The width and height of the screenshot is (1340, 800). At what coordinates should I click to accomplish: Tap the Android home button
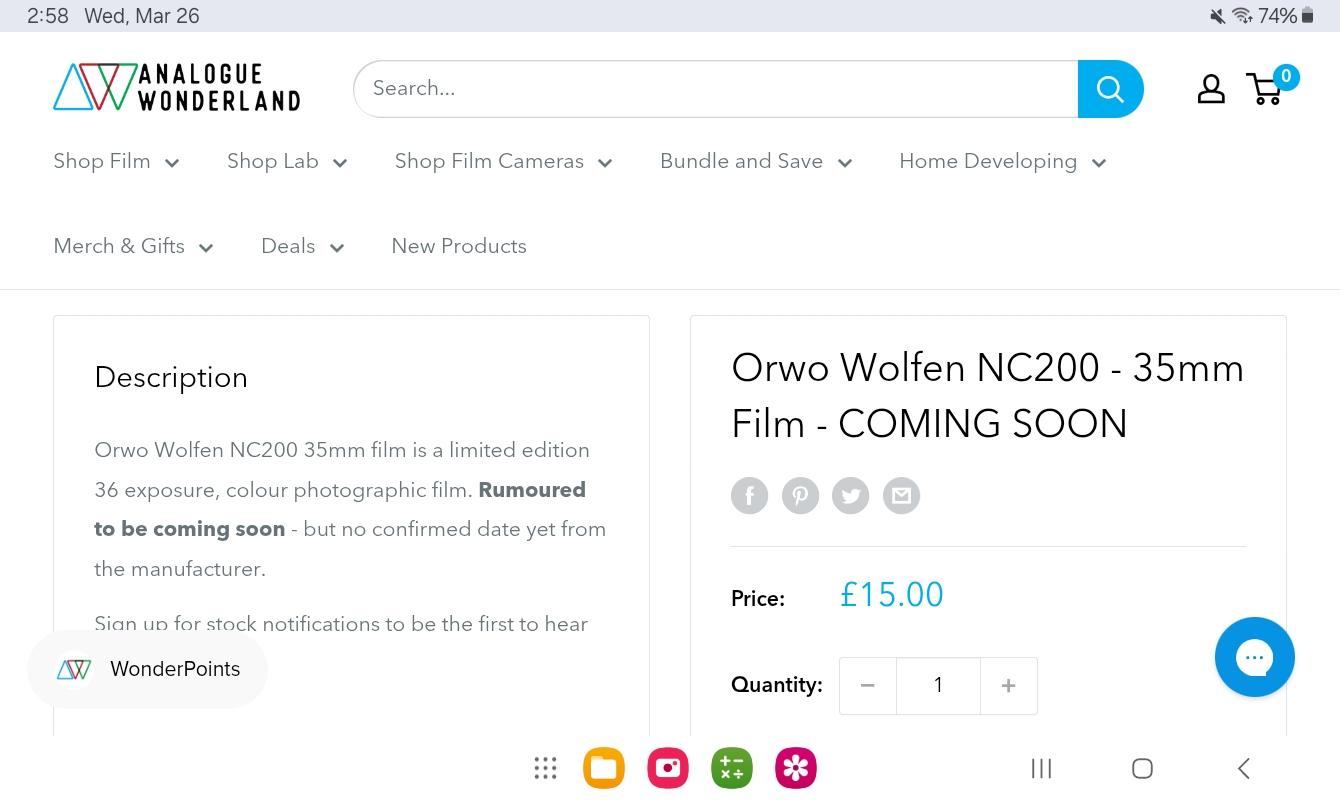[1142, 768]
